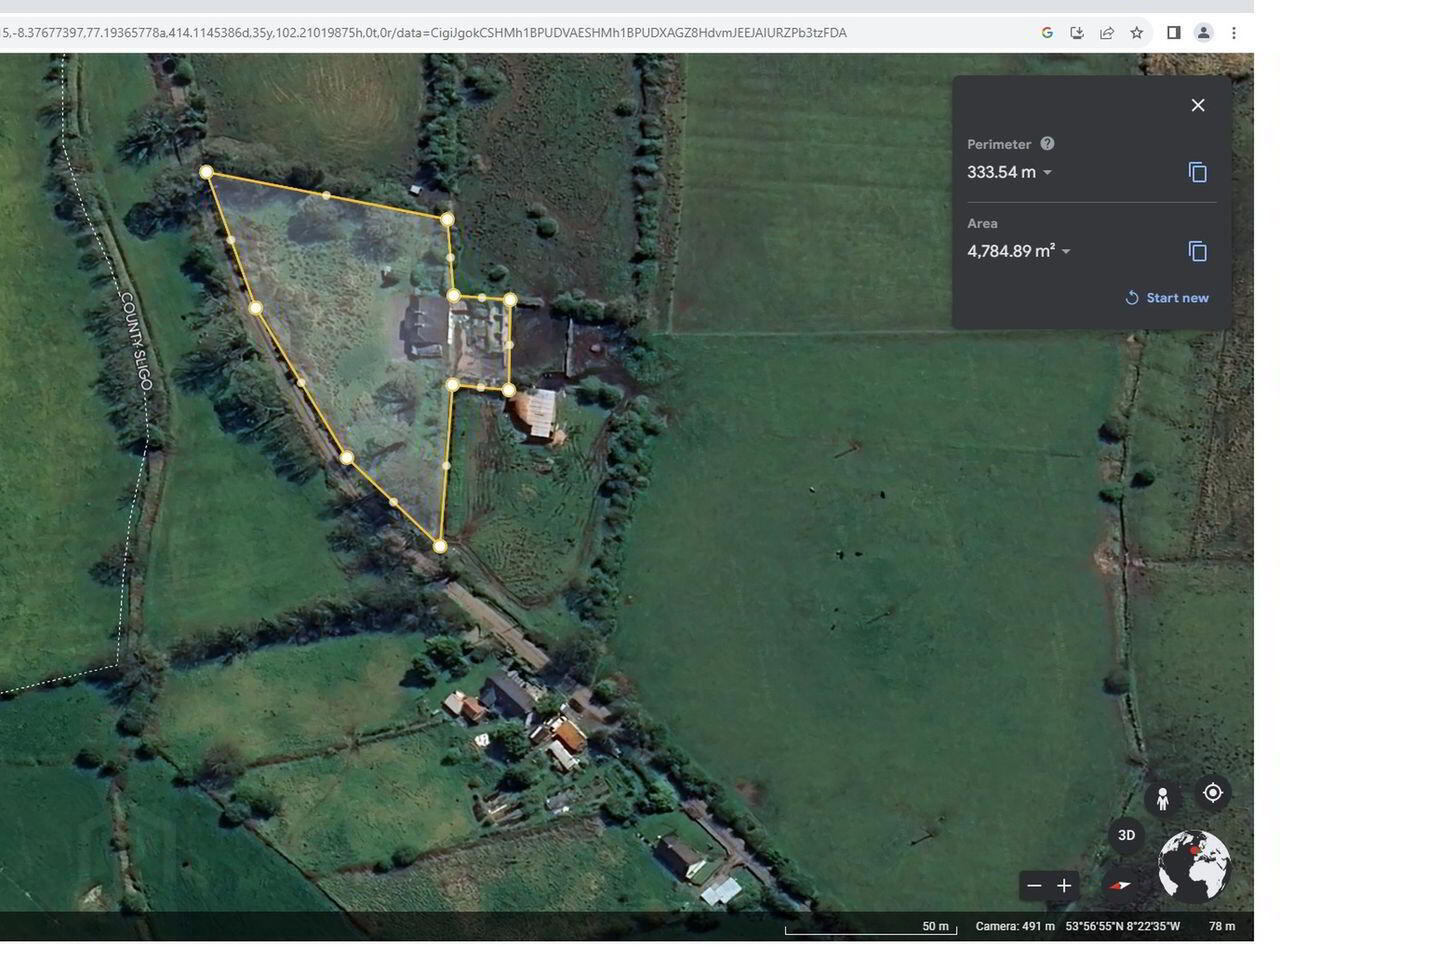The image size is (1440, 960).
Task: Bookmark this page with the star
Action: point(1137,33)
